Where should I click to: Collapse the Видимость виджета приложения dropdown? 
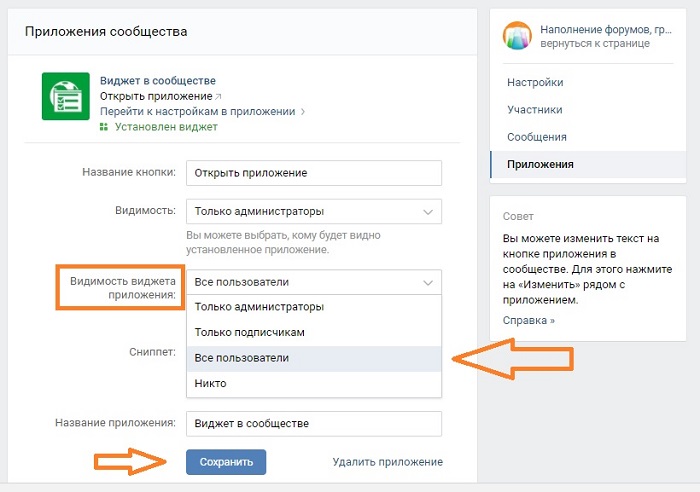428,282
